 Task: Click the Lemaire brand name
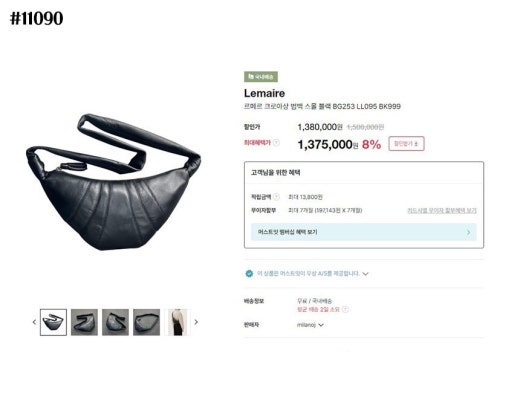tap(264, 93)
